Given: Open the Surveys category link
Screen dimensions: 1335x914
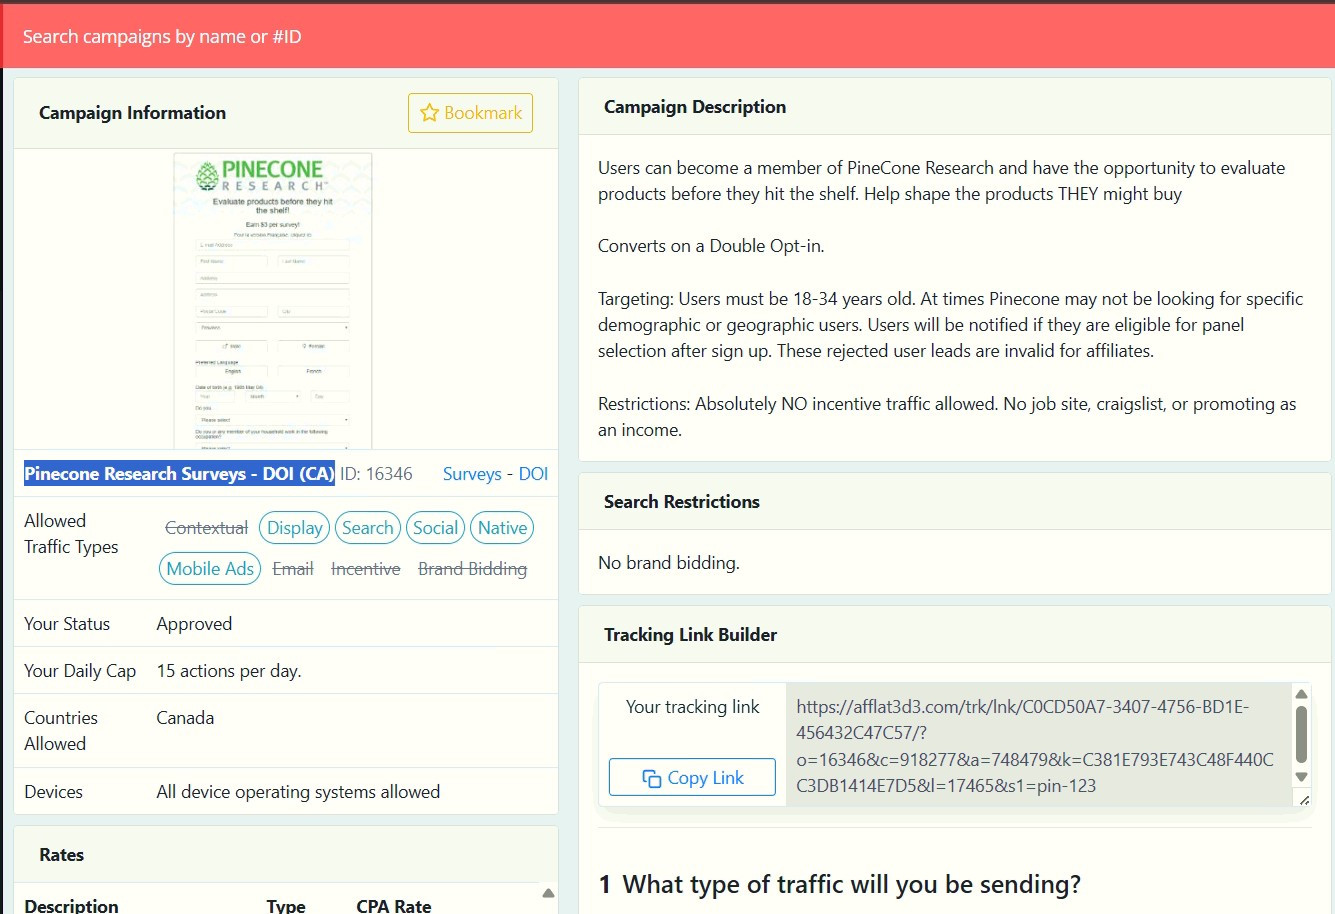Looking at the screenshot, I should pos(472,474).
